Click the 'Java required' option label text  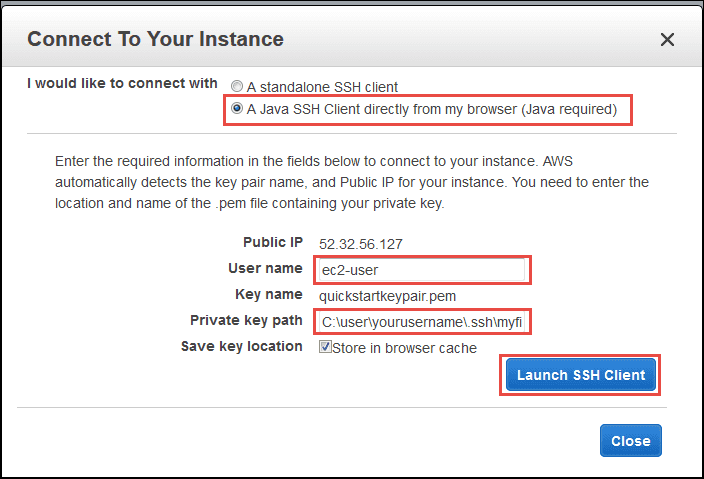coord(432,108)
